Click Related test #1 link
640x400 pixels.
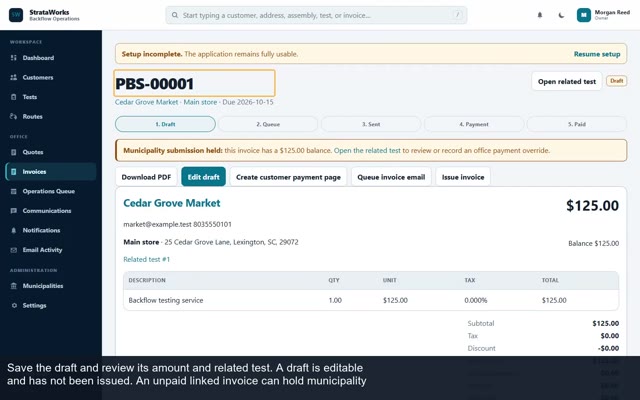[147, 259]
